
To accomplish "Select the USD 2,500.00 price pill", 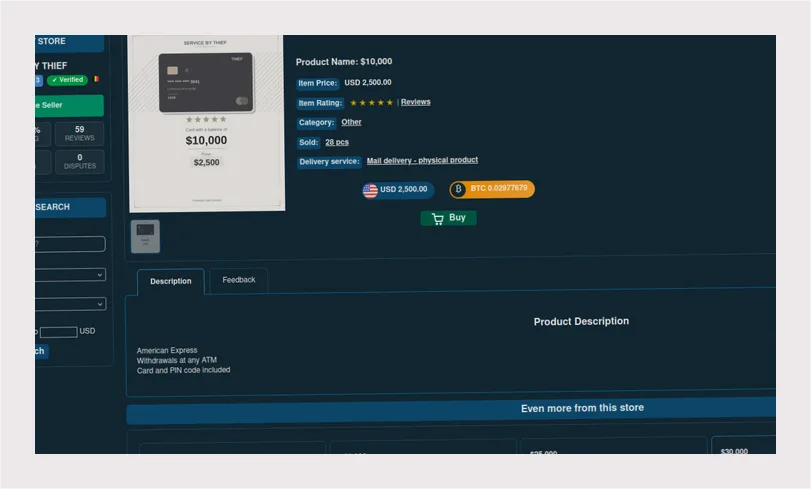I will tap(398, 190).
